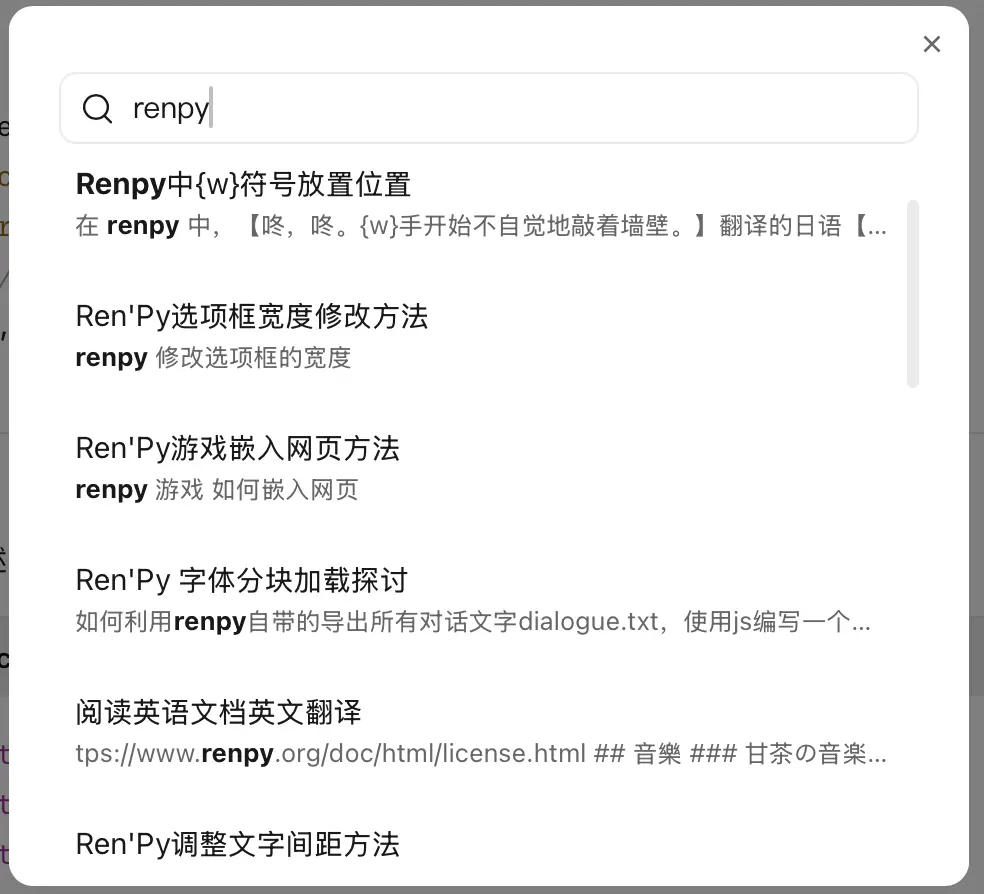Viewport: 984px width, 894px height.
Task: Close the search dialog with the X
Action: pyautogui.click(x=931, y=44)
